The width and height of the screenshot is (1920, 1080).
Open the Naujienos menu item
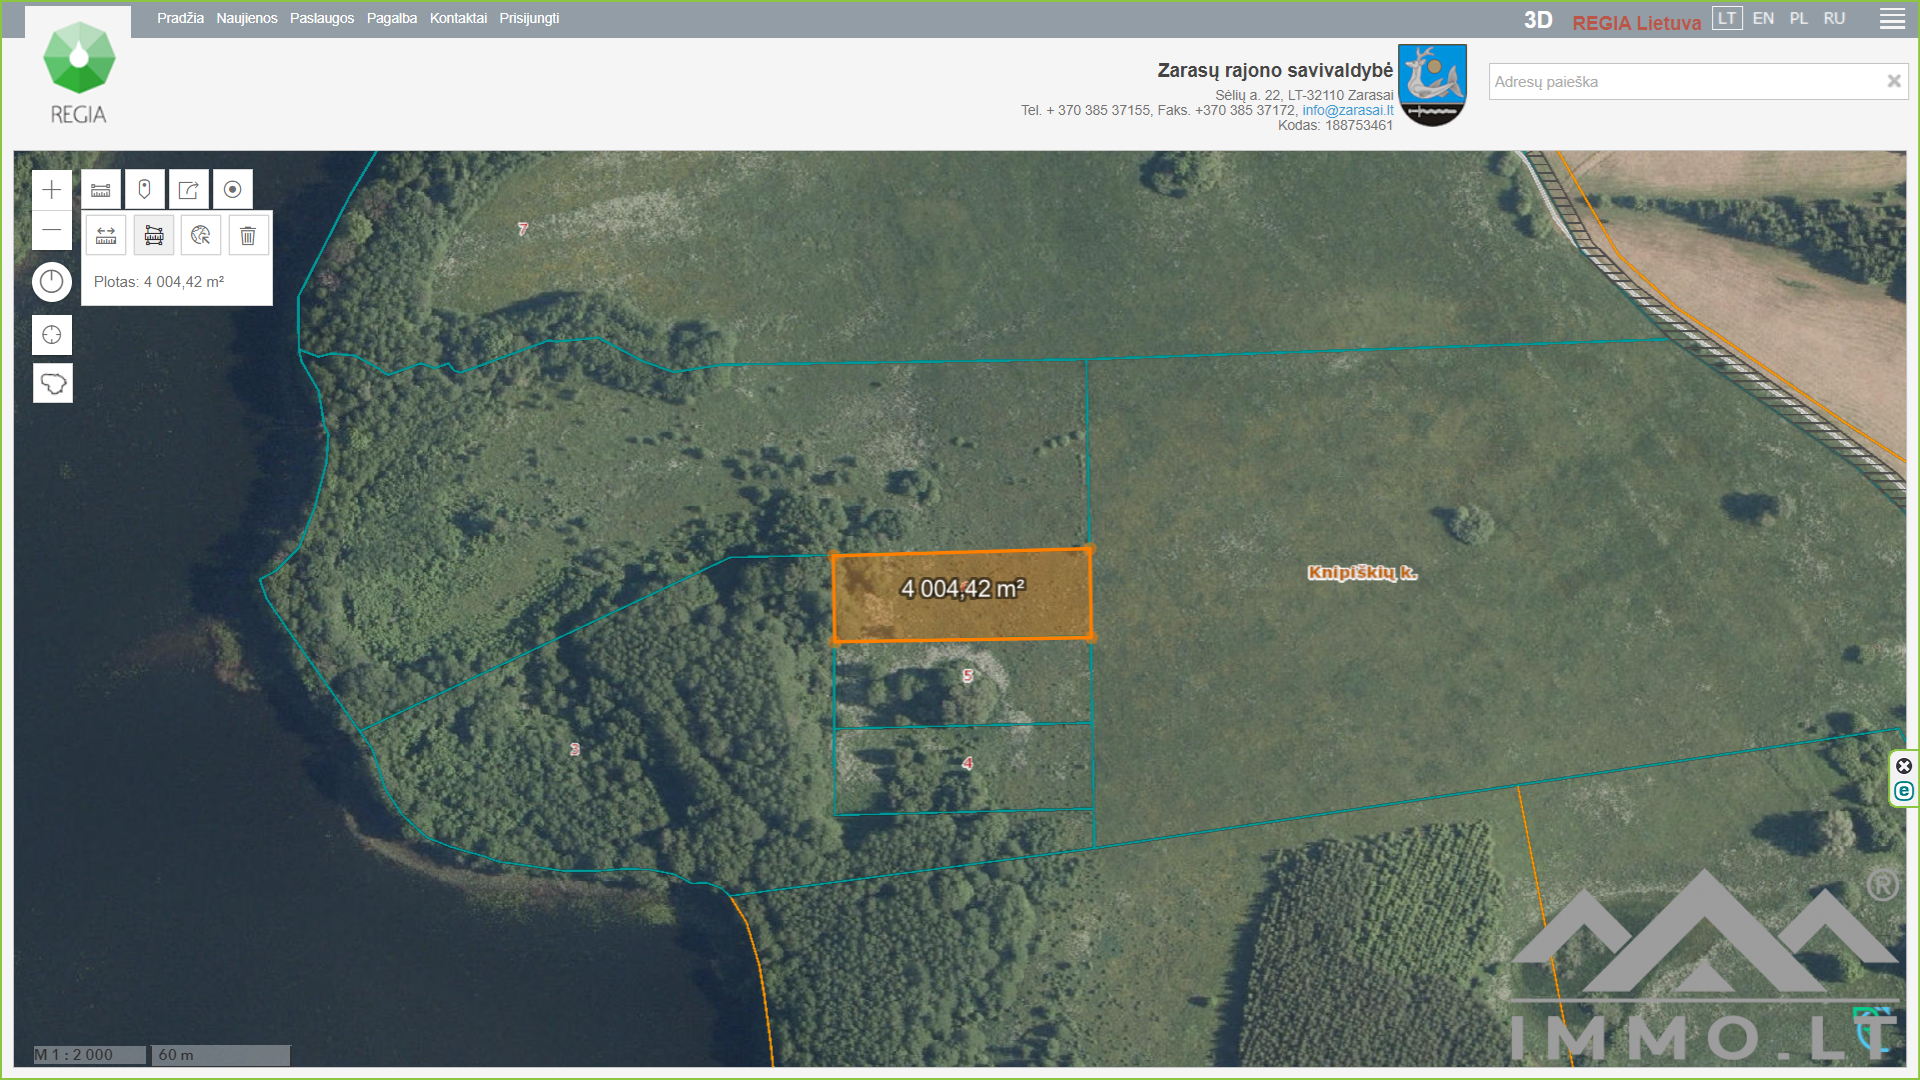pos(247,18)
